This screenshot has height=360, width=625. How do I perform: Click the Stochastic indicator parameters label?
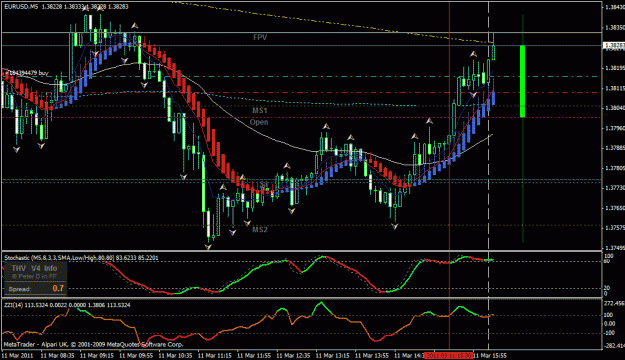pos(81,258)
